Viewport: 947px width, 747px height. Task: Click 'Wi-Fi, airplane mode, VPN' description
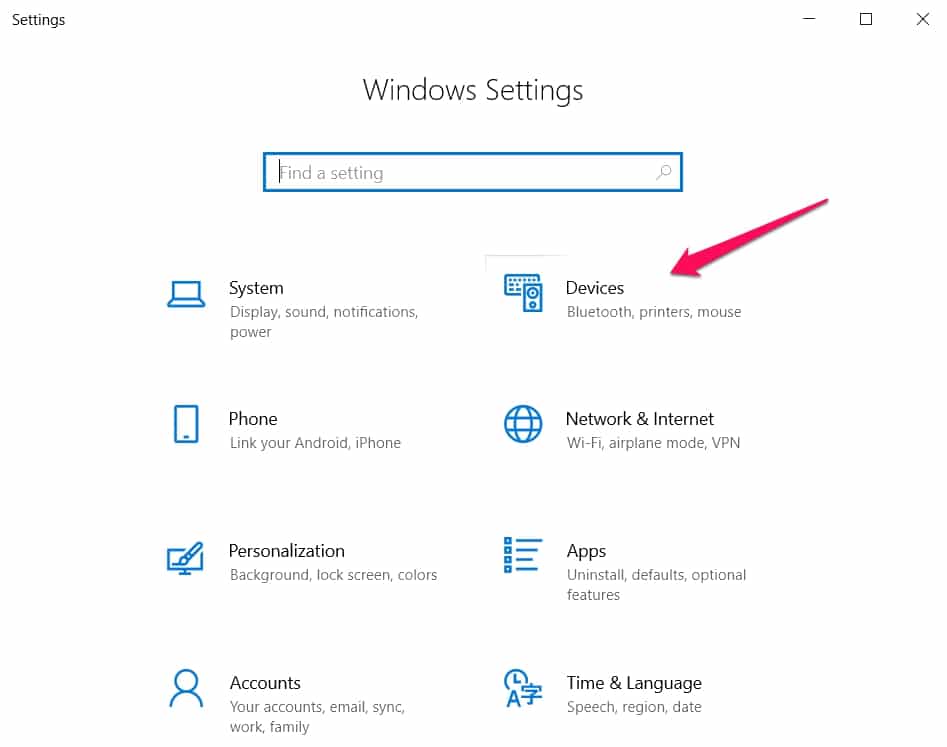(653, 443)
